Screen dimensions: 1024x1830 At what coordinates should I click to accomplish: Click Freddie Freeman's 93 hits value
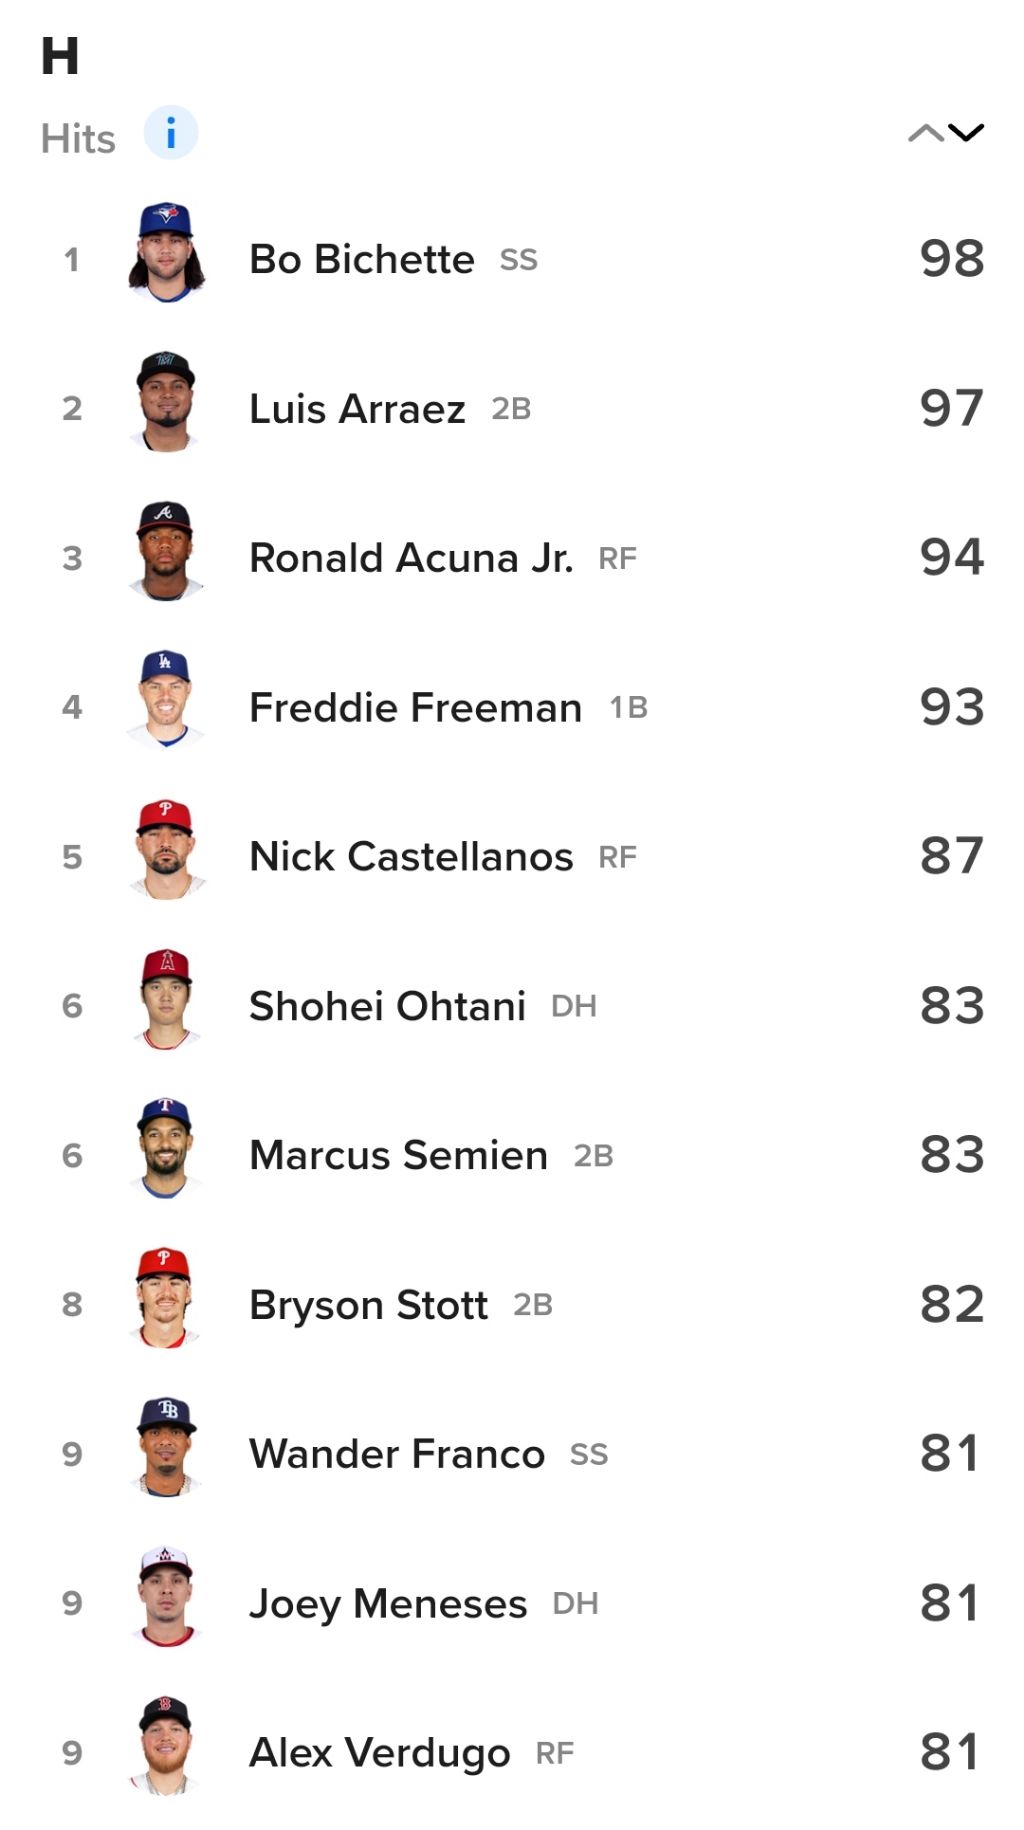951,707
